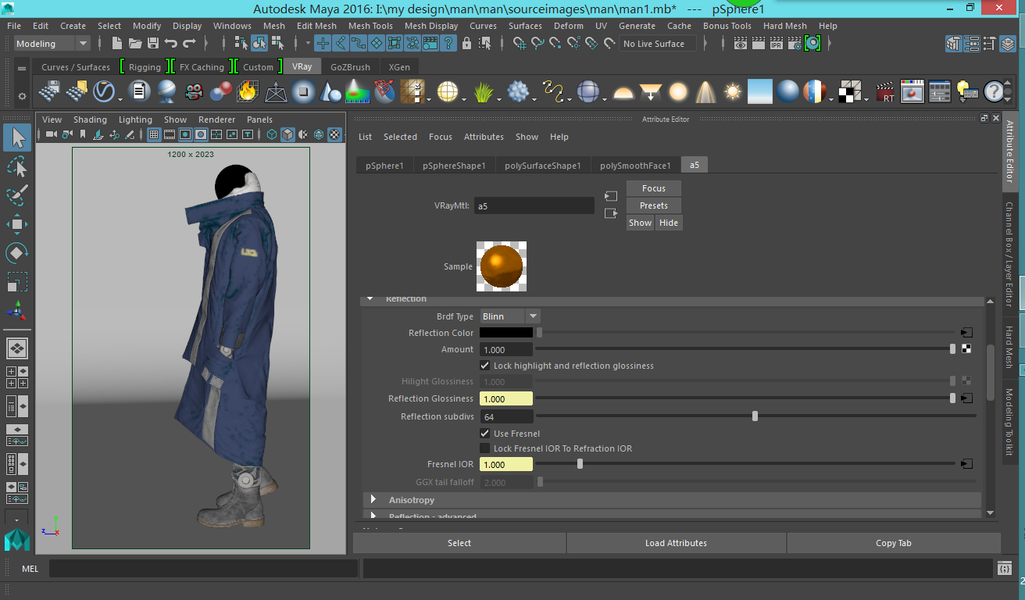1025x600 pixels.
Task: Click the Presets button
Action: [x=653, y=206]
